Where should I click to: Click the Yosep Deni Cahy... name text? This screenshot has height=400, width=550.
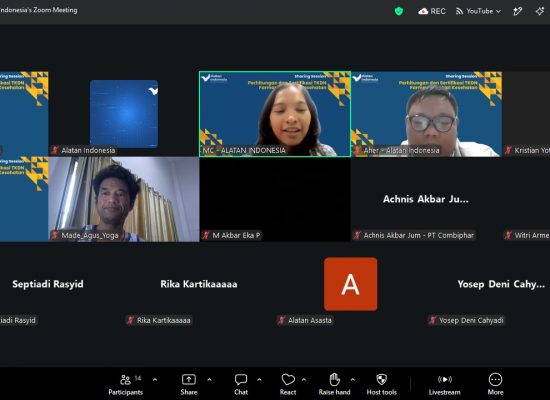coord(501,284)
